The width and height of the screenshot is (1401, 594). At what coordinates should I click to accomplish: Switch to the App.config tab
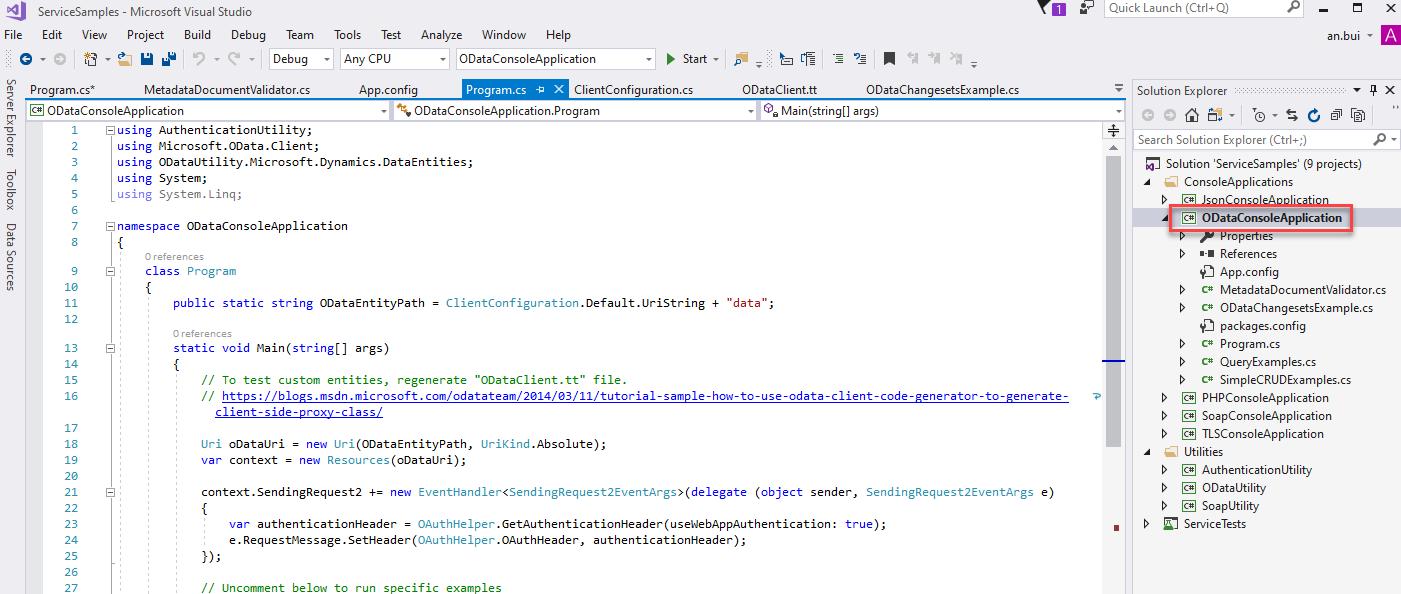(x=388, y=90)
